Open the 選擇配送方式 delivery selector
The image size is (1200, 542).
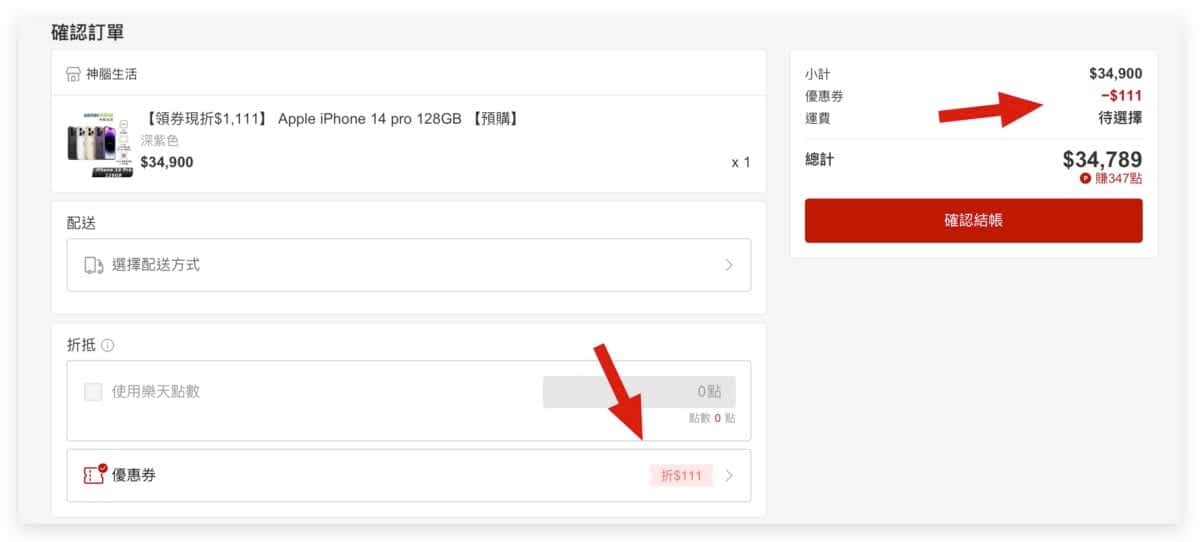(x=409, y=265)
